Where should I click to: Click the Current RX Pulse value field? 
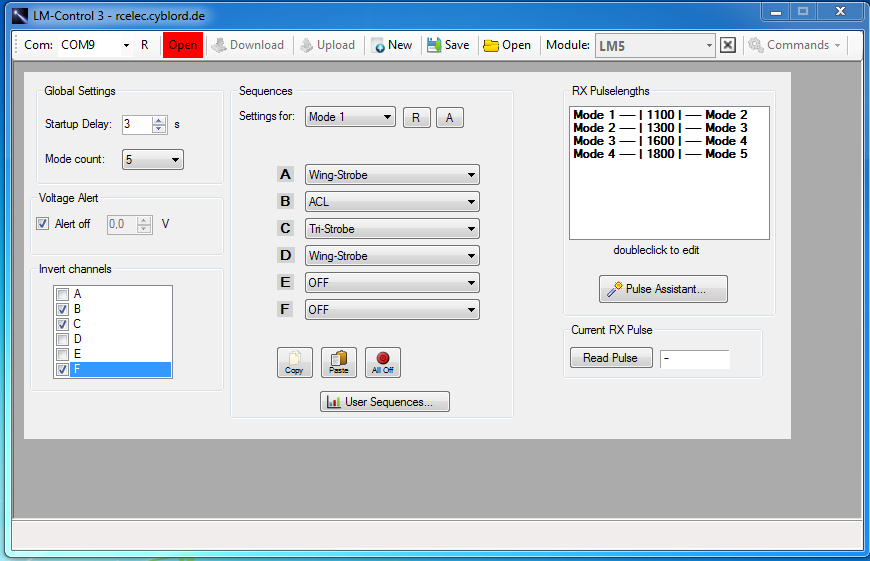(695, 359)
